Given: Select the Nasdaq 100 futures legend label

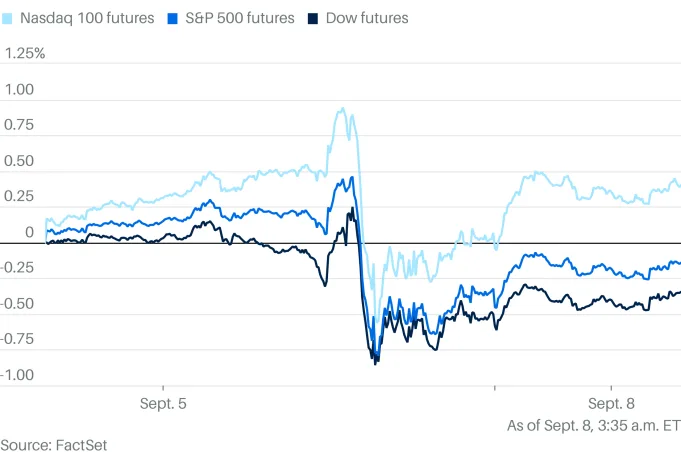Looking at the screenshot, I should pyautogui.click(x=88, y=18).
